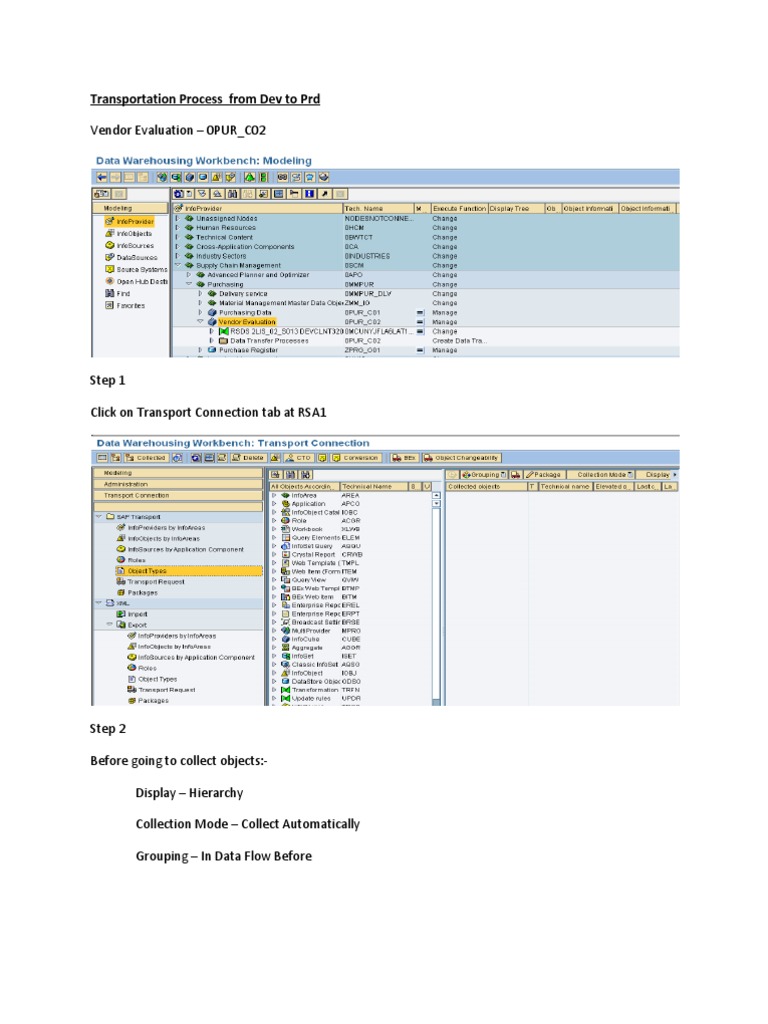Open the Grouping dropdown

coord(484,475)
